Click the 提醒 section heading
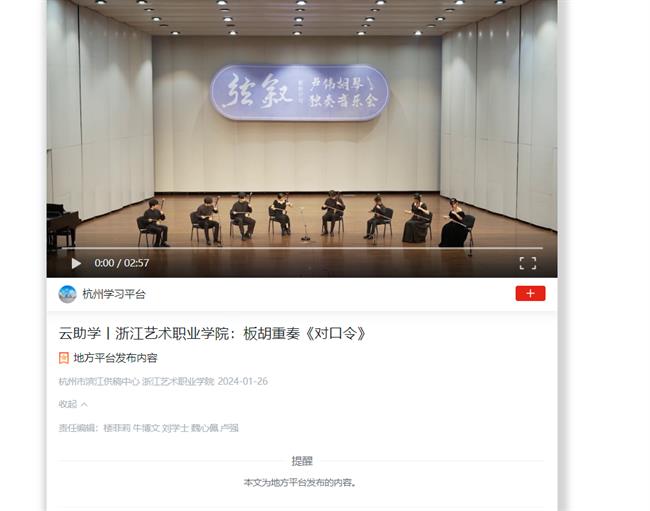 302,461
